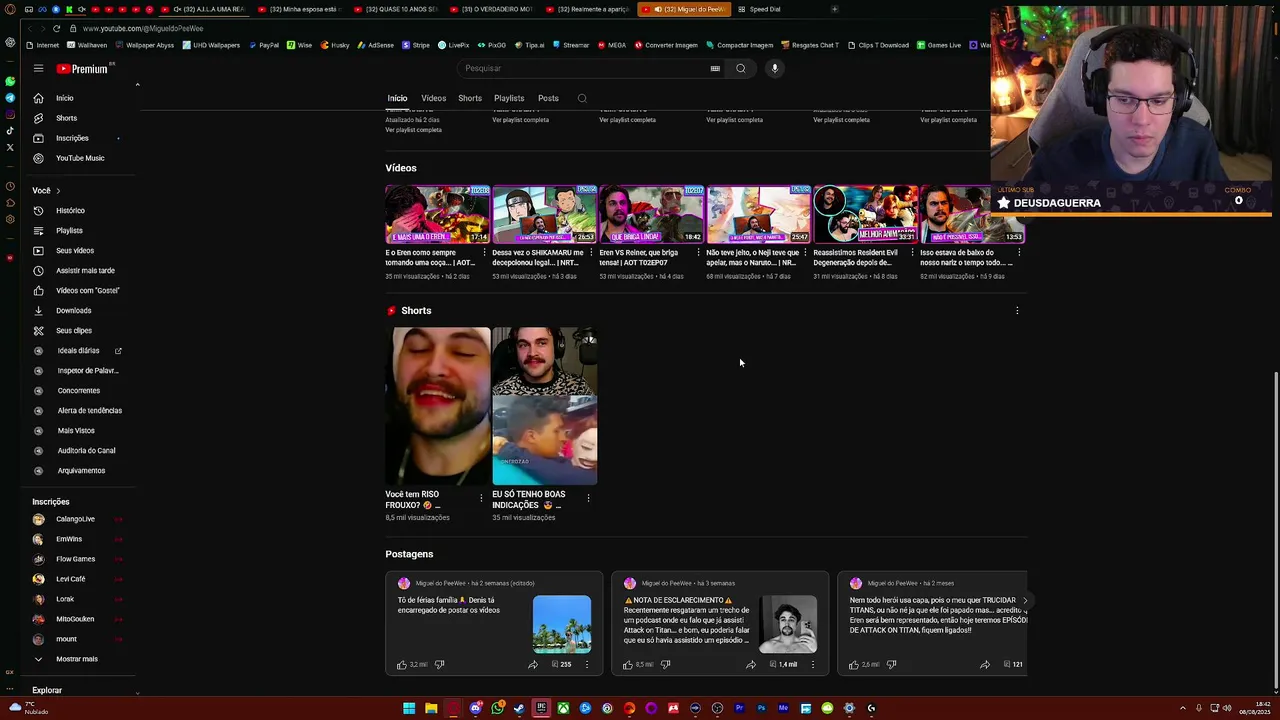Open Playlists in the left sidebar
1280x720 pixels.
[69, 231]
